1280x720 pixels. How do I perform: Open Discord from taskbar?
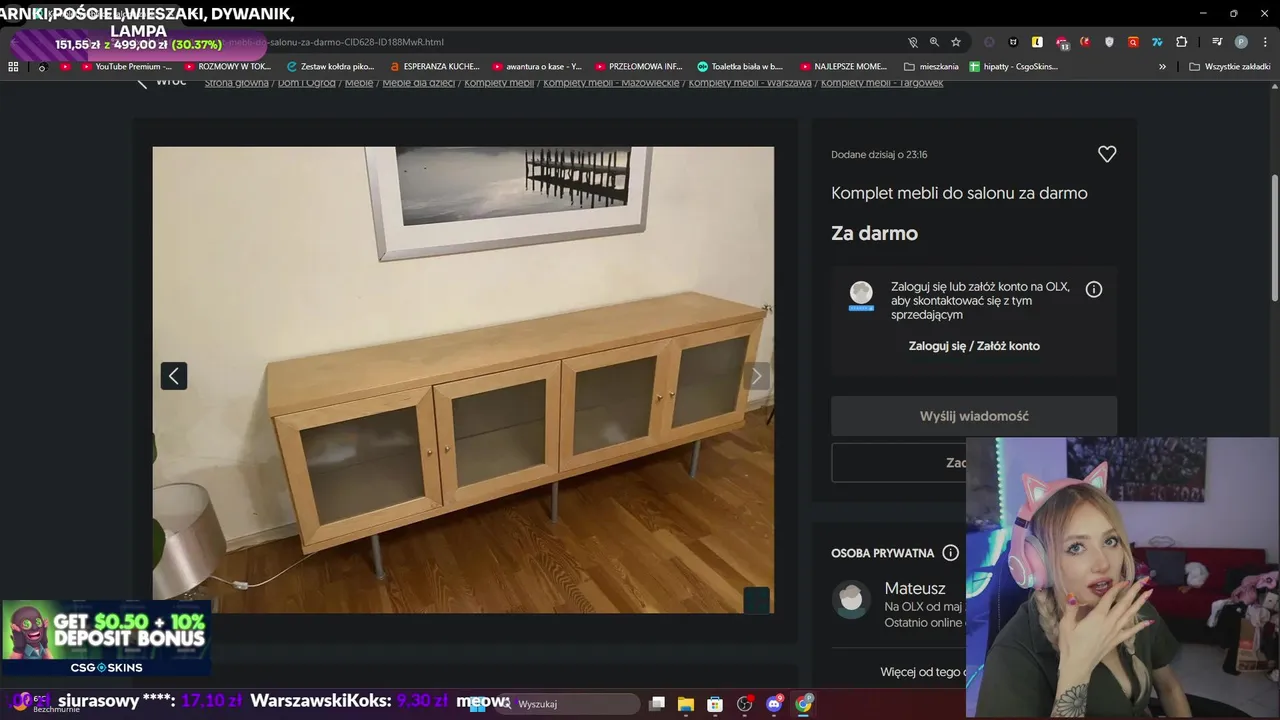[x=774, y=704]
